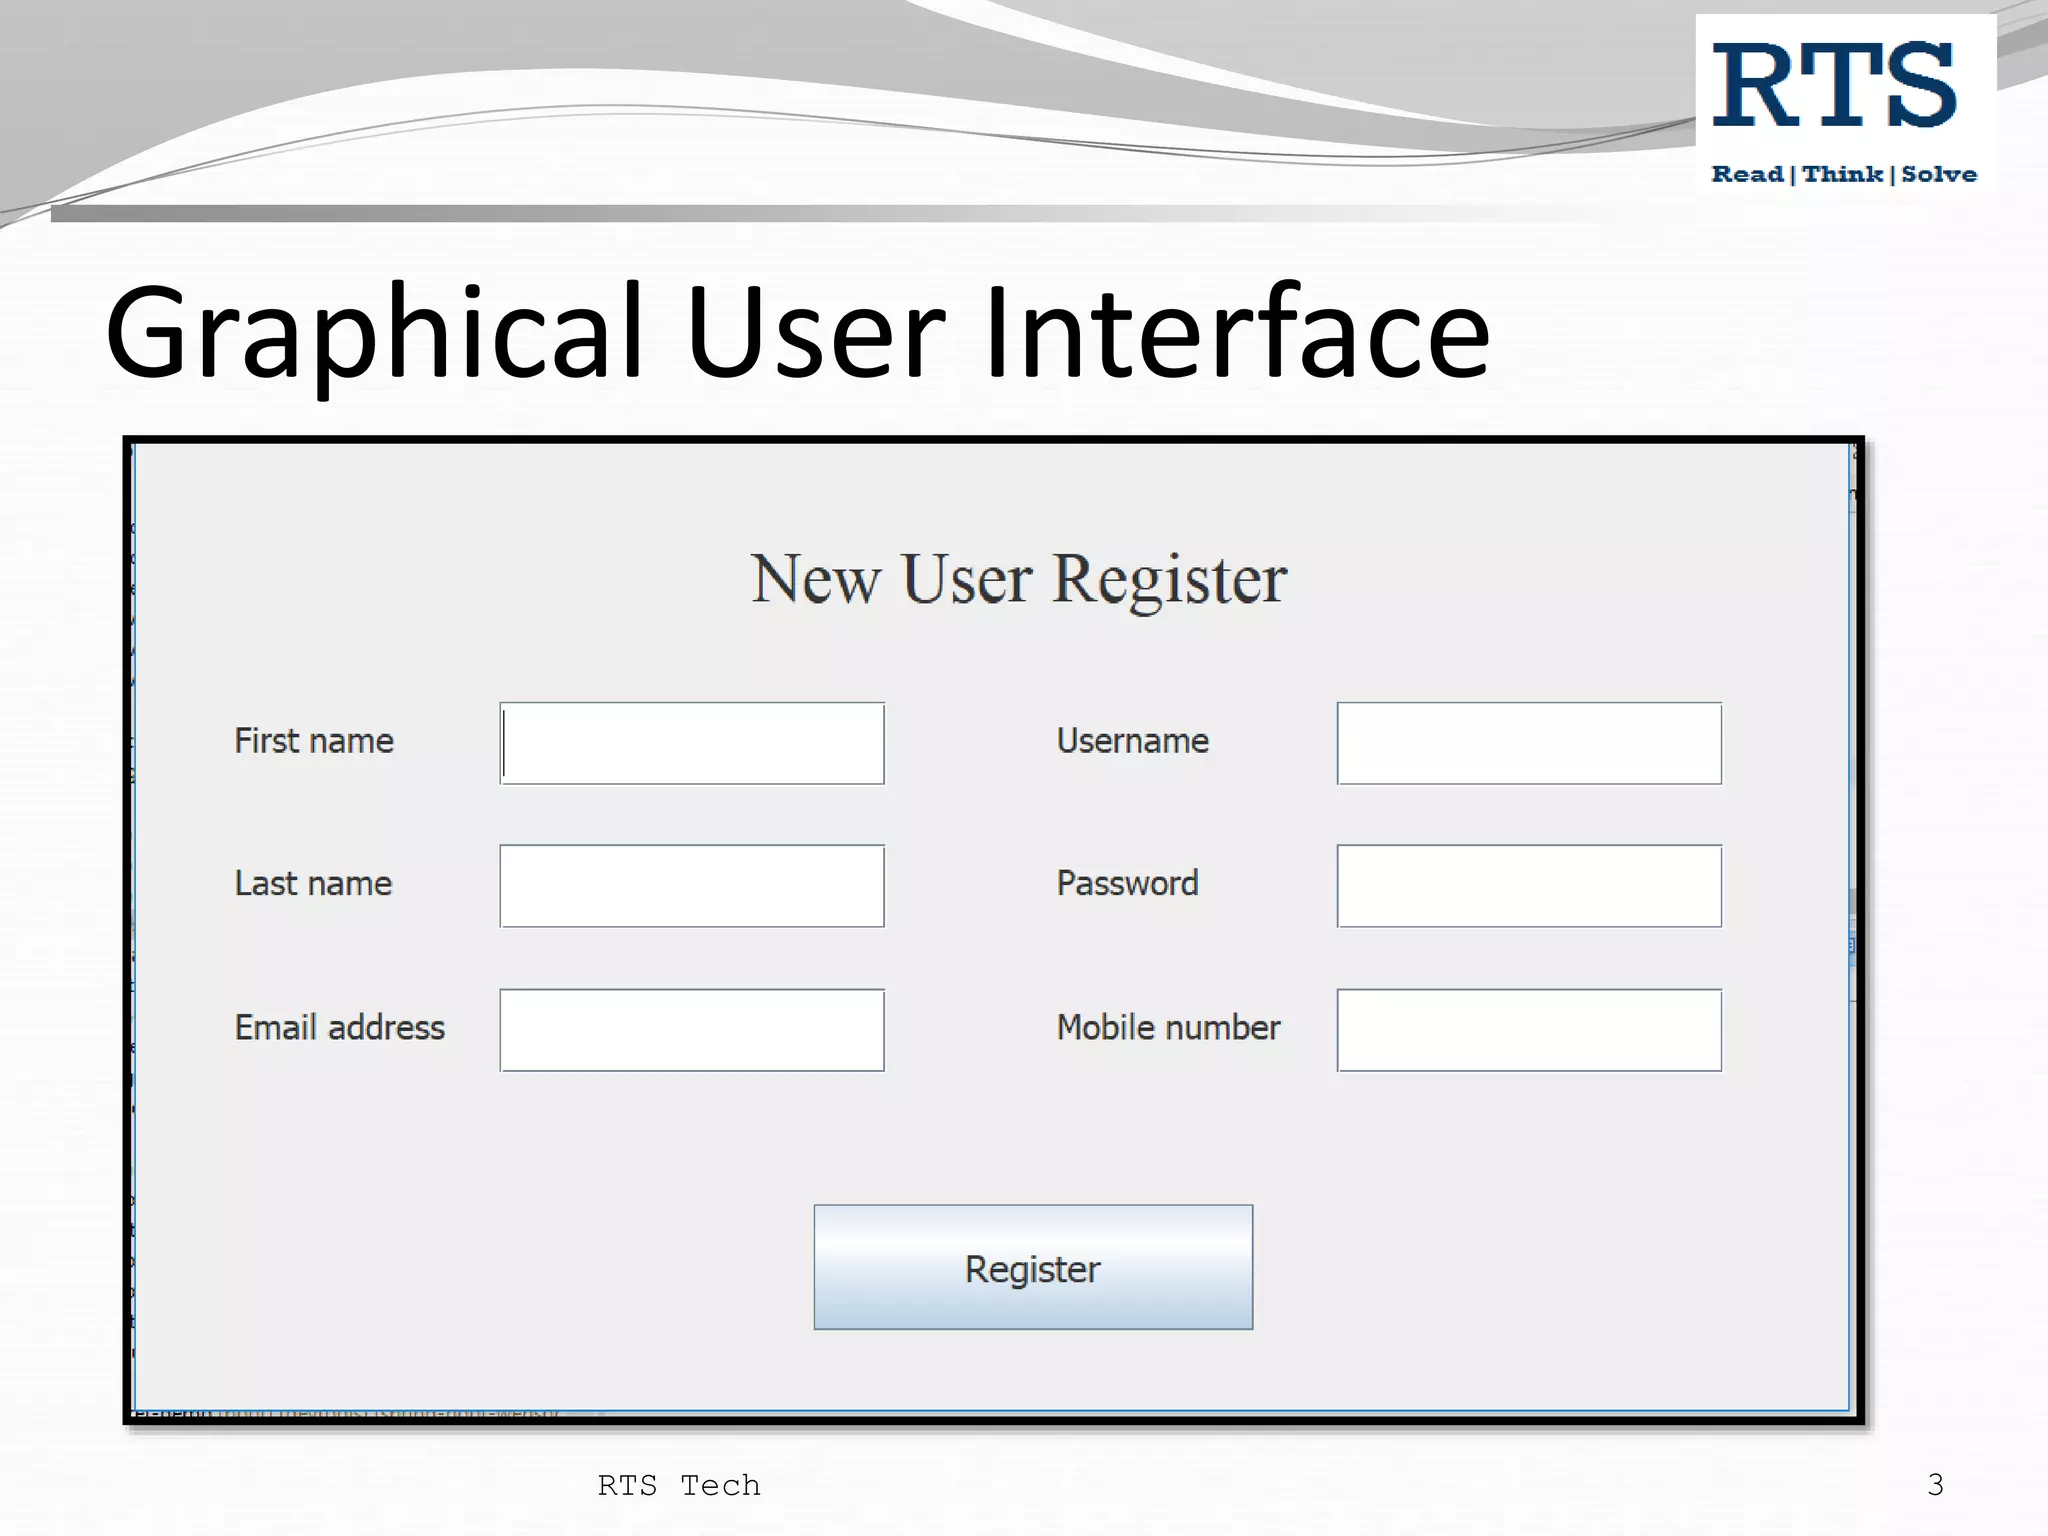Focus the Last name input box
The image size is (2048, 1536).
[692, 886]
